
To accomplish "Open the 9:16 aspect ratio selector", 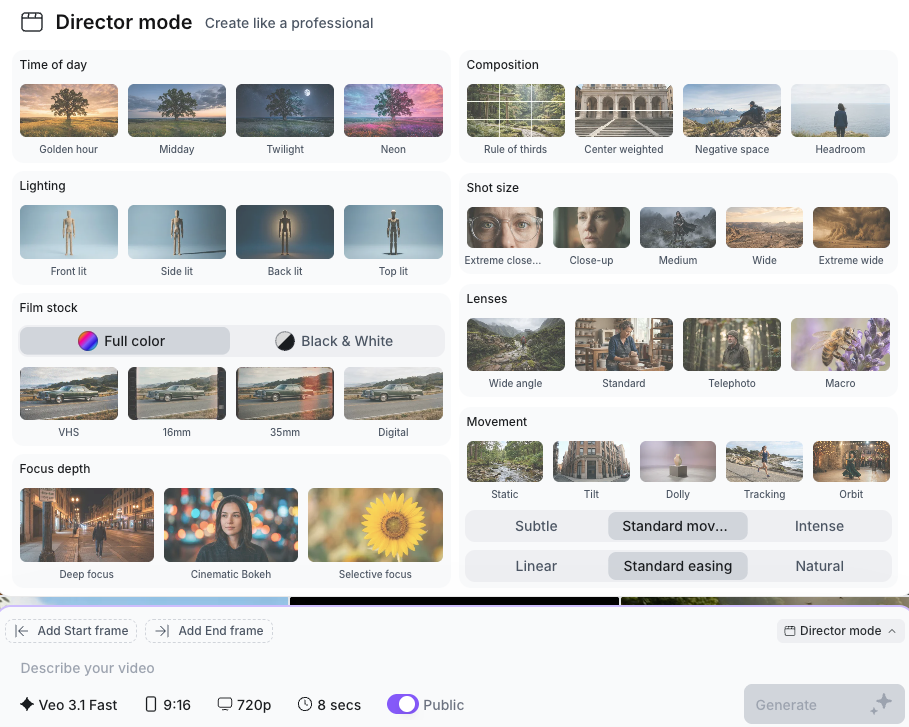I will point(168,705).
